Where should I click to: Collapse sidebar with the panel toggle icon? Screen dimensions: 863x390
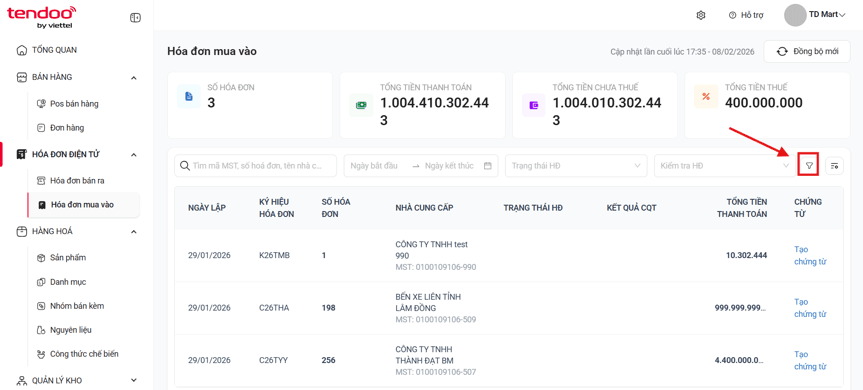click(x=135, y=18)
